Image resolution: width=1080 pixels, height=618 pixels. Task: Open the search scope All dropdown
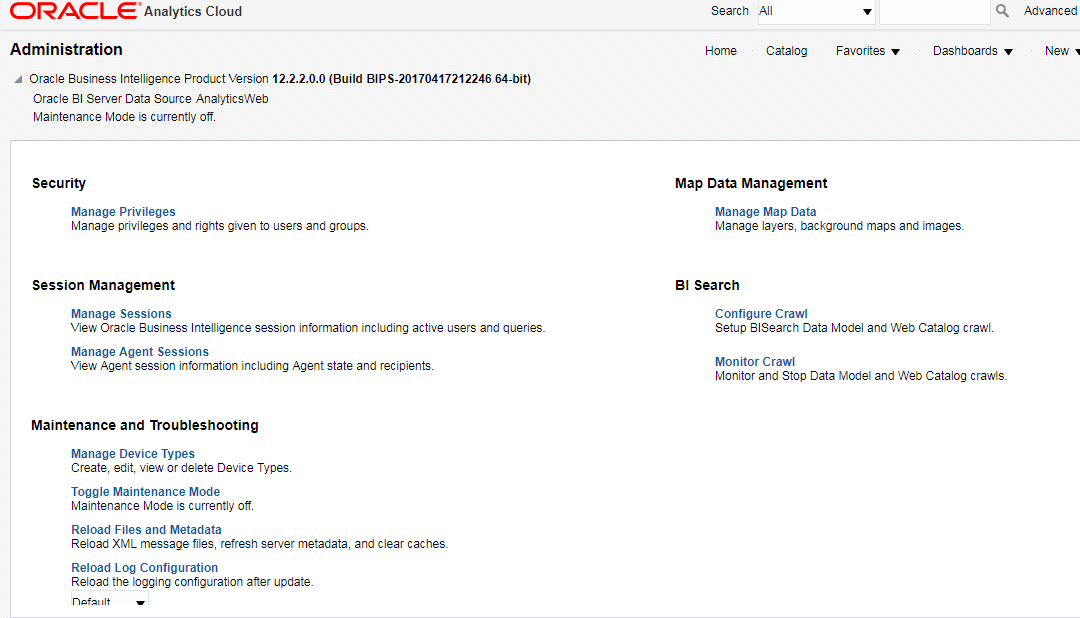[x=815, y=12]
